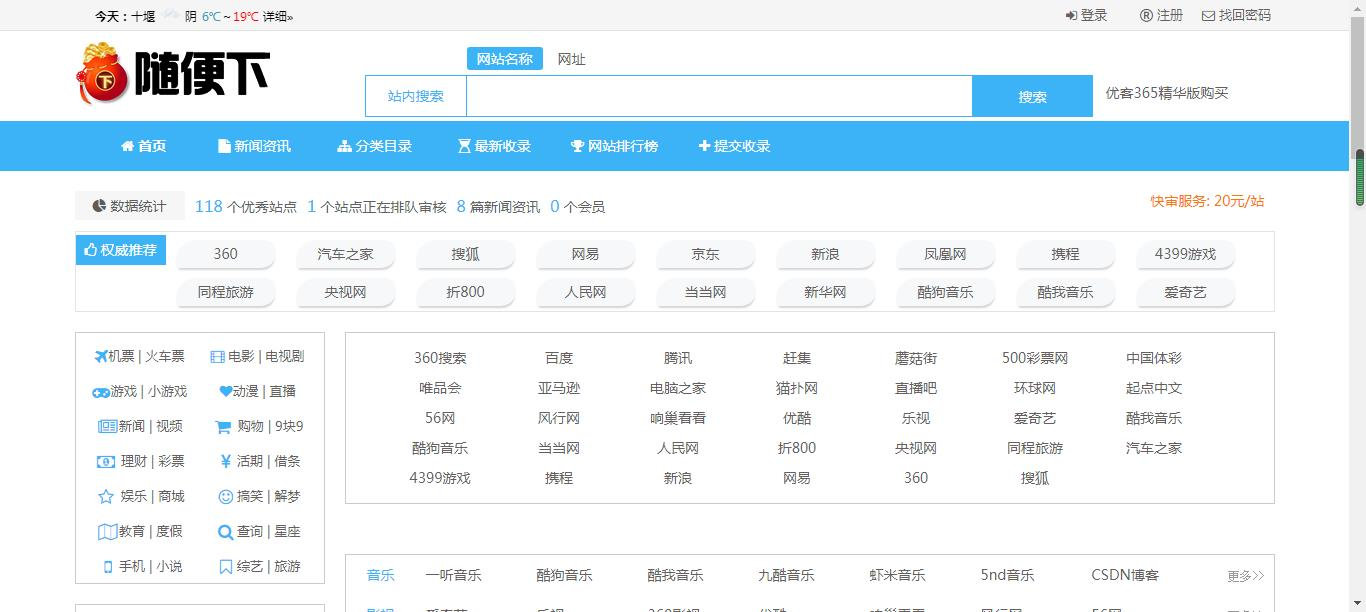Click the map icon beside 教育
This screenshot has height=612, width=1366.
pyautogui.click(x=107, y=531)
